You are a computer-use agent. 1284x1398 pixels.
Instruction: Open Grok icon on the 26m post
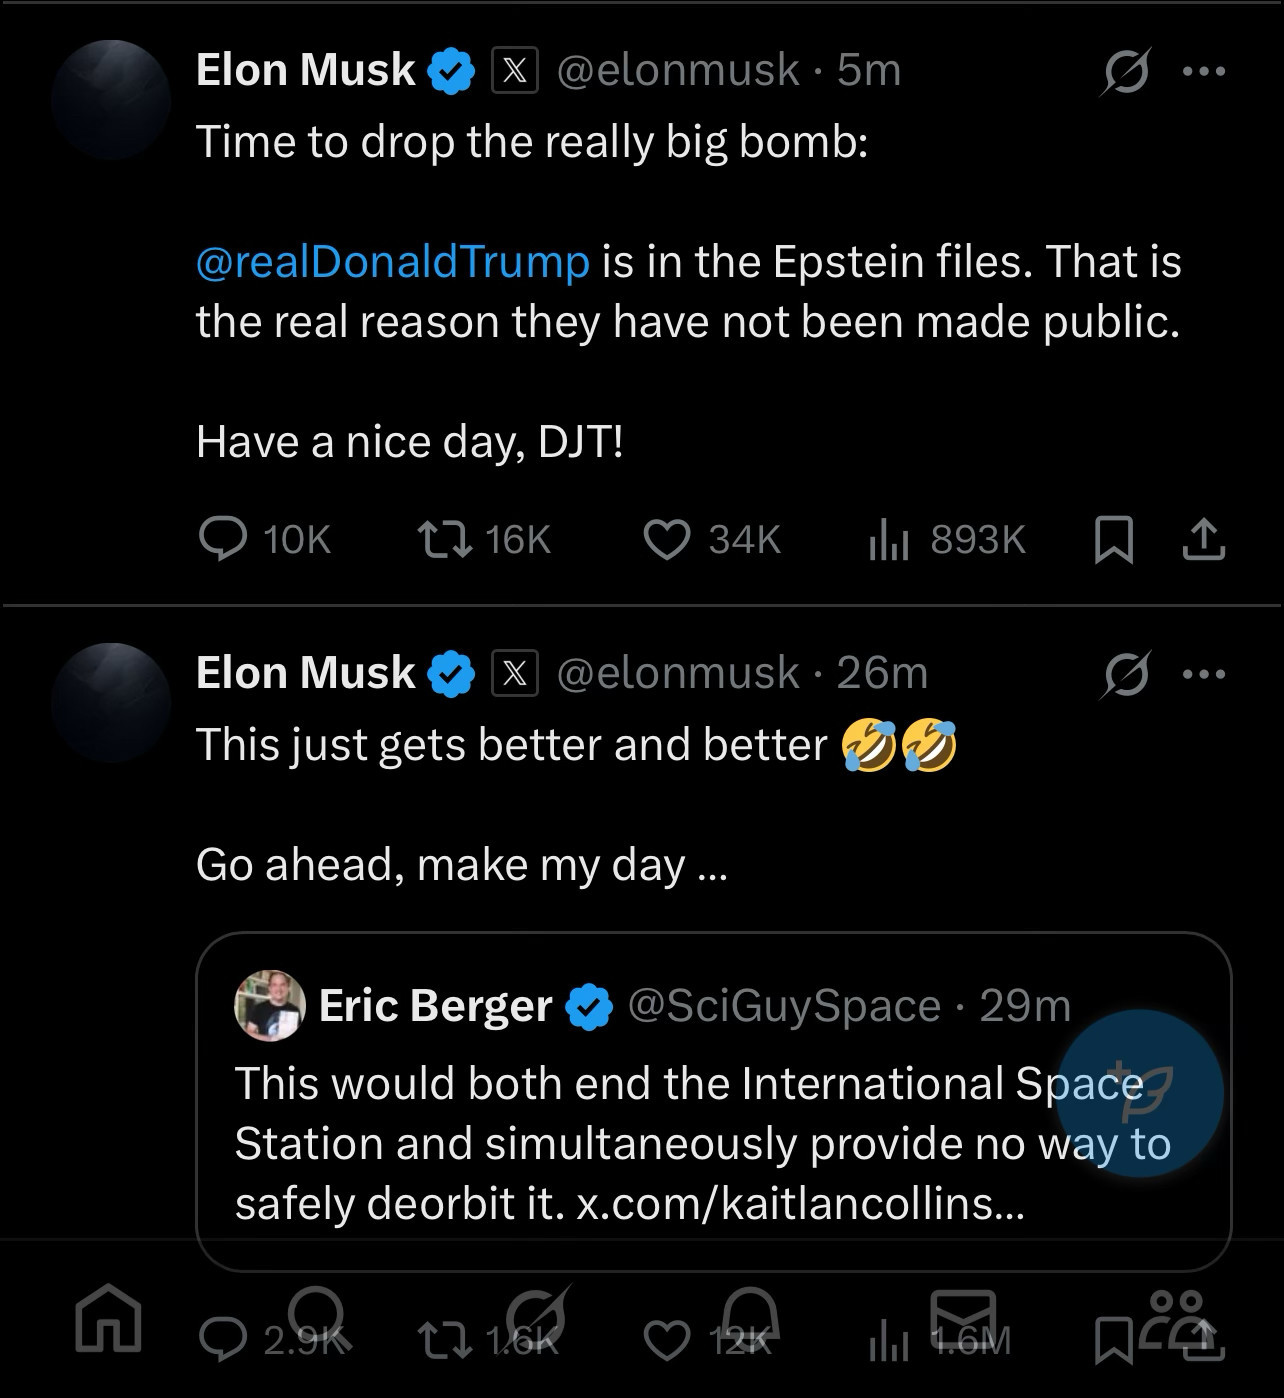click(x=1126, y=674)
